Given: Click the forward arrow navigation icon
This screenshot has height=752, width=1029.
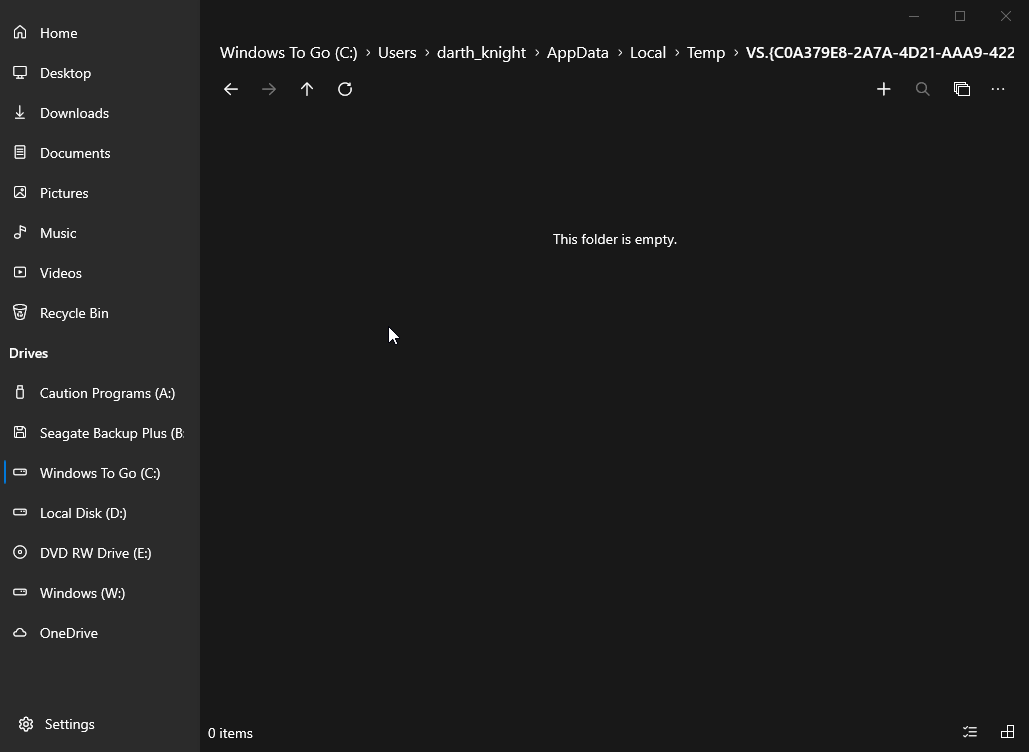Looking at the screenshot, I should tap(269, 89).
